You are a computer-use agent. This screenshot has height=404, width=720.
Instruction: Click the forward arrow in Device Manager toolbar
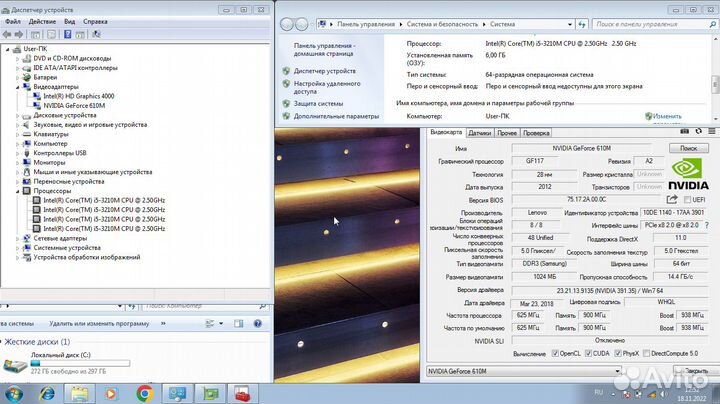click(x=19, y=34)
